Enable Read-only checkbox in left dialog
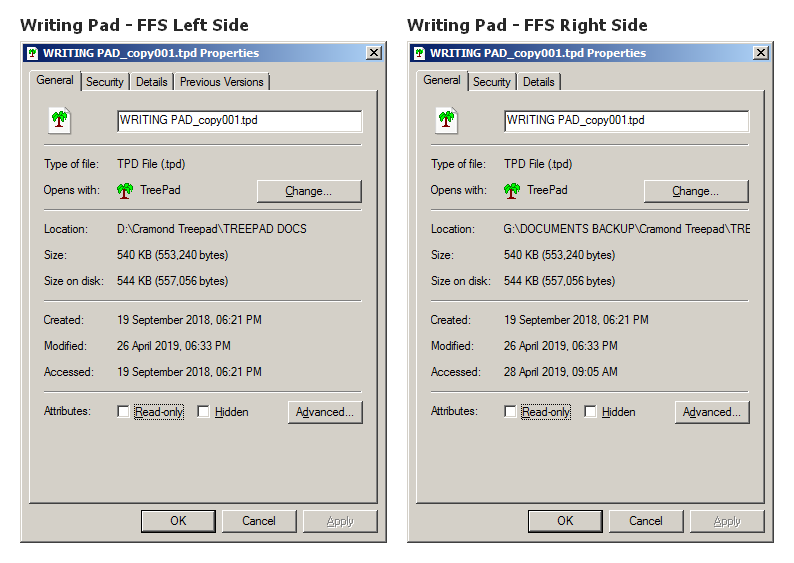 point(123,412)
